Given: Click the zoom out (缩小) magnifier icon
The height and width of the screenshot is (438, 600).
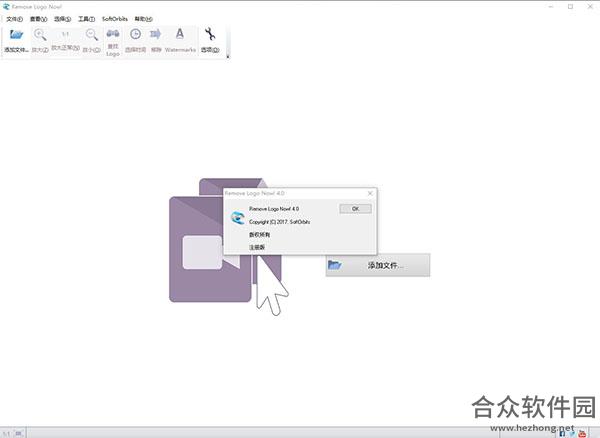Looking at the screenshot, I should pos(91,35).
